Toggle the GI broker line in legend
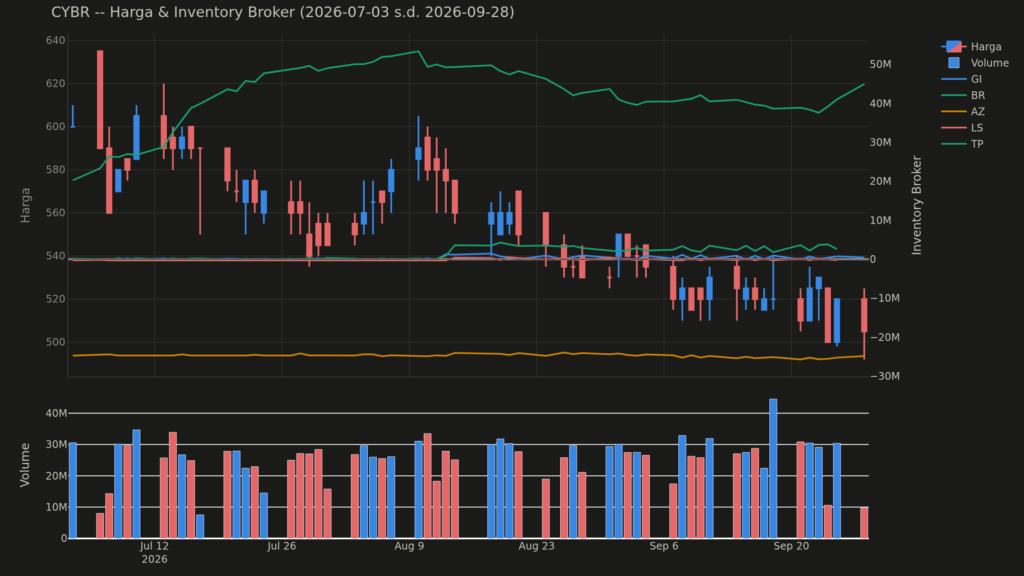The width and height of the screenshot is (1024, 576). tap(961, 79)
